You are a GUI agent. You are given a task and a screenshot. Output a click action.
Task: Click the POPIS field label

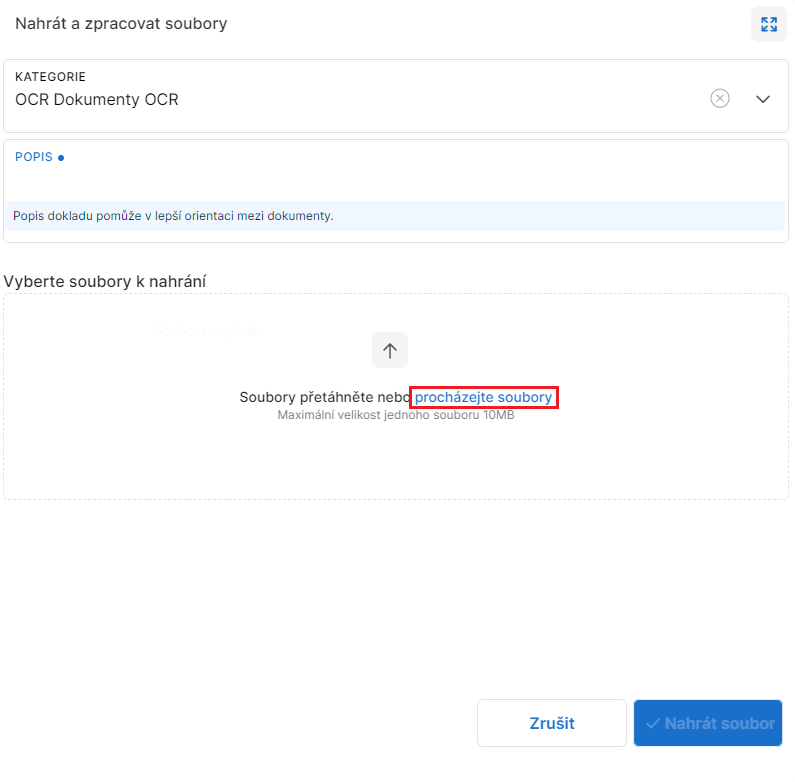click(33, 157)
